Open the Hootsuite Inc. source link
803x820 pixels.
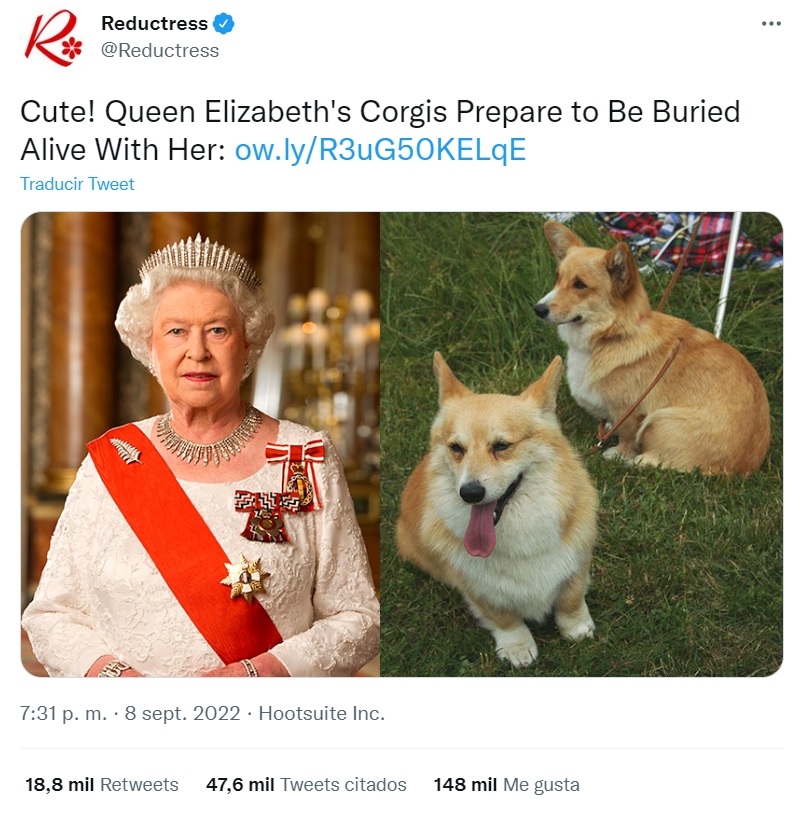pyautogui.click(x=322, y=713)
